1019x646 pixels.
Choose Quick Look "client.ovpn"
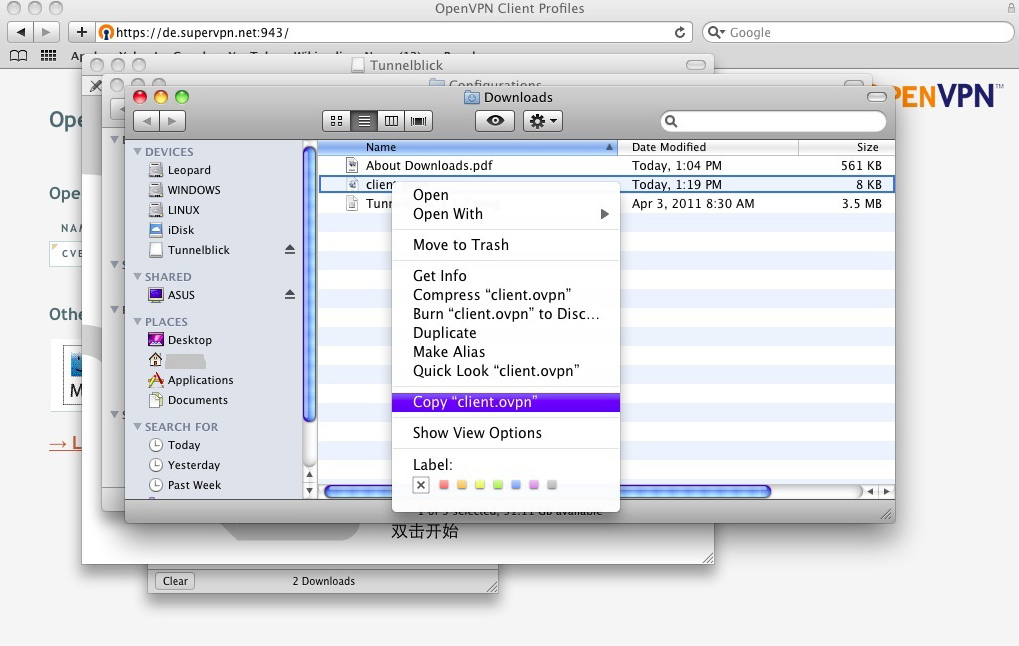(506, 371)
